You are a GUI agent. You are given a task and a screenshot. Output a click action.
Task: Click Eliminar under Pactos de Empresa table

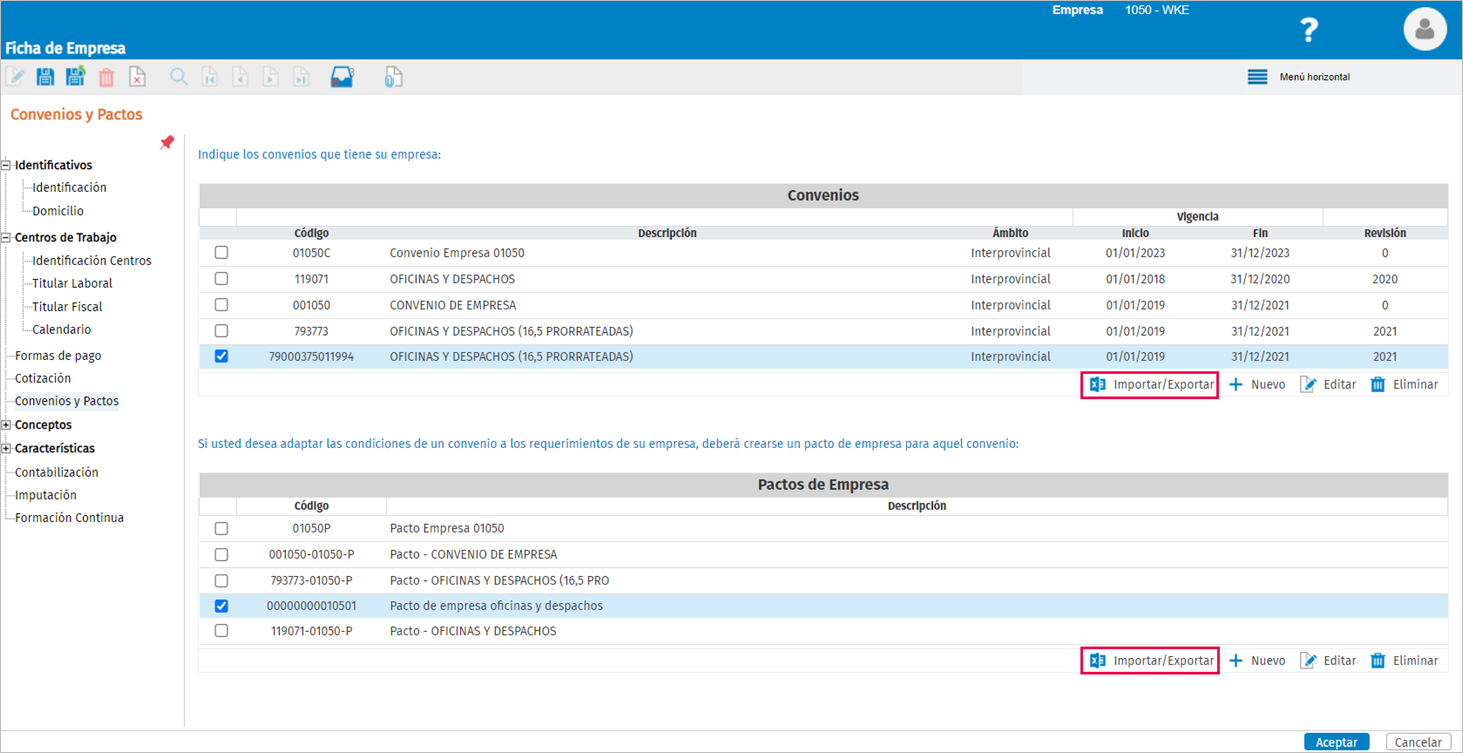[x=1404, y=661]
